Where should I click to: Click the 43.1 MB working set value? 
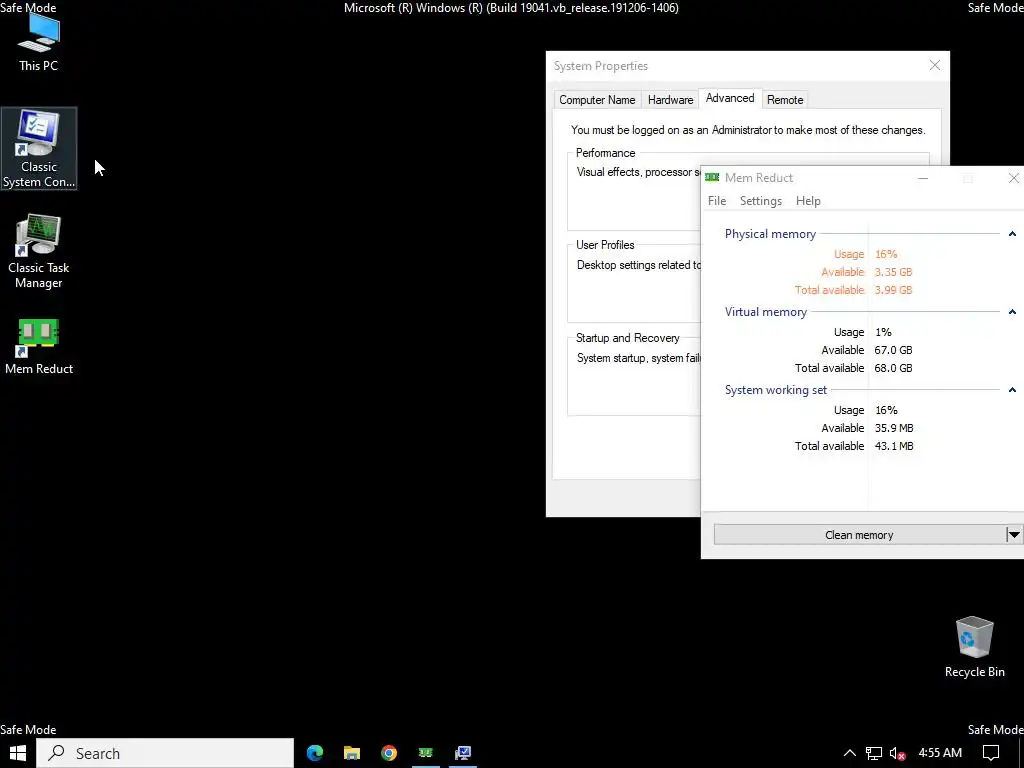pos(894,446)
